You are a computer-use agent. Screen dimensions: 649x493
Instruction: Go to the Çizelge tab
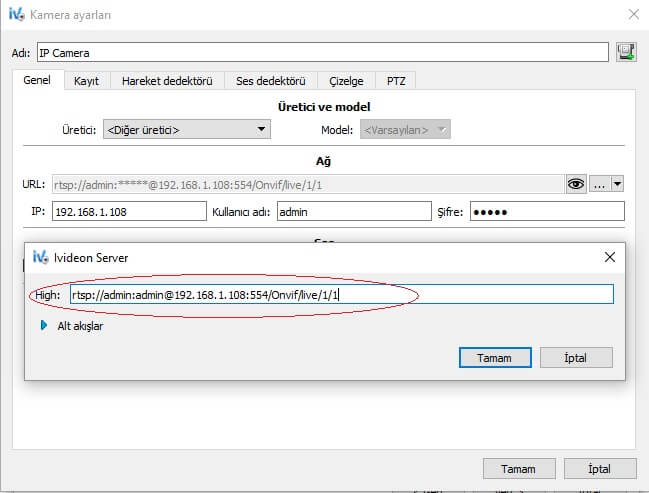[346, 81]
